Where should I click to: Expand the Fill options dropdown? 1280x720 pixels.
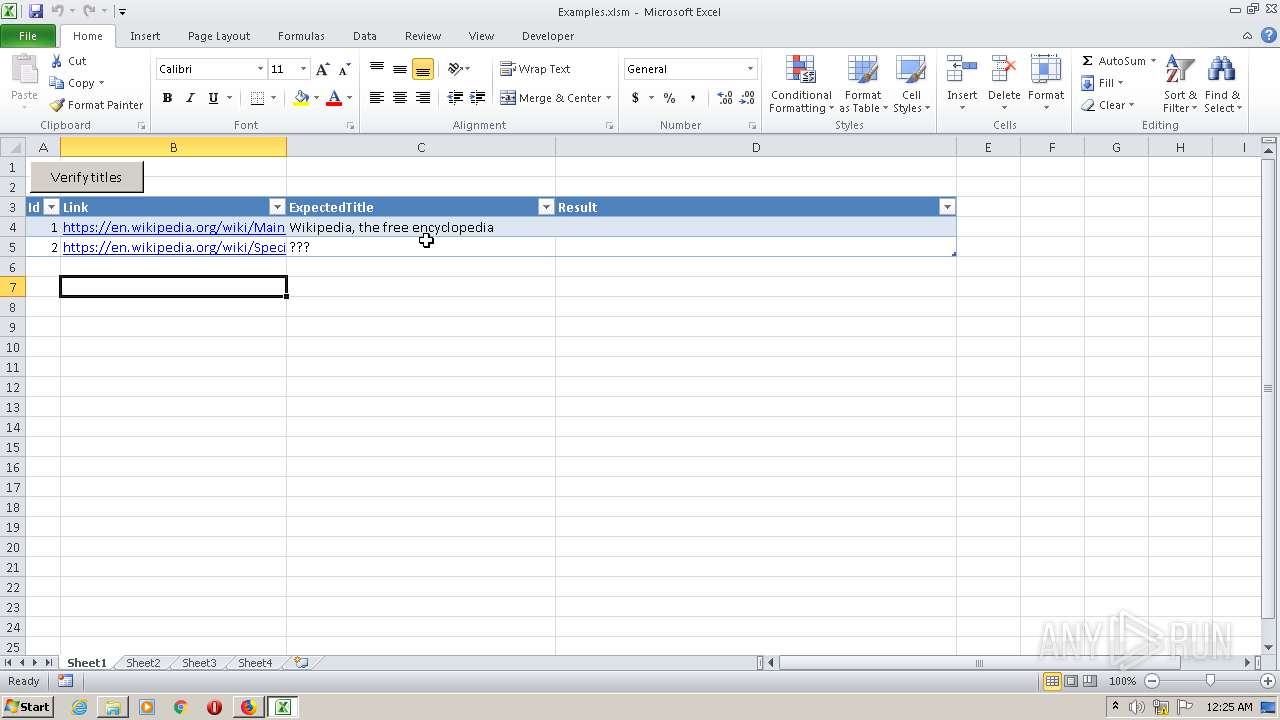[x=1119, y=83]
